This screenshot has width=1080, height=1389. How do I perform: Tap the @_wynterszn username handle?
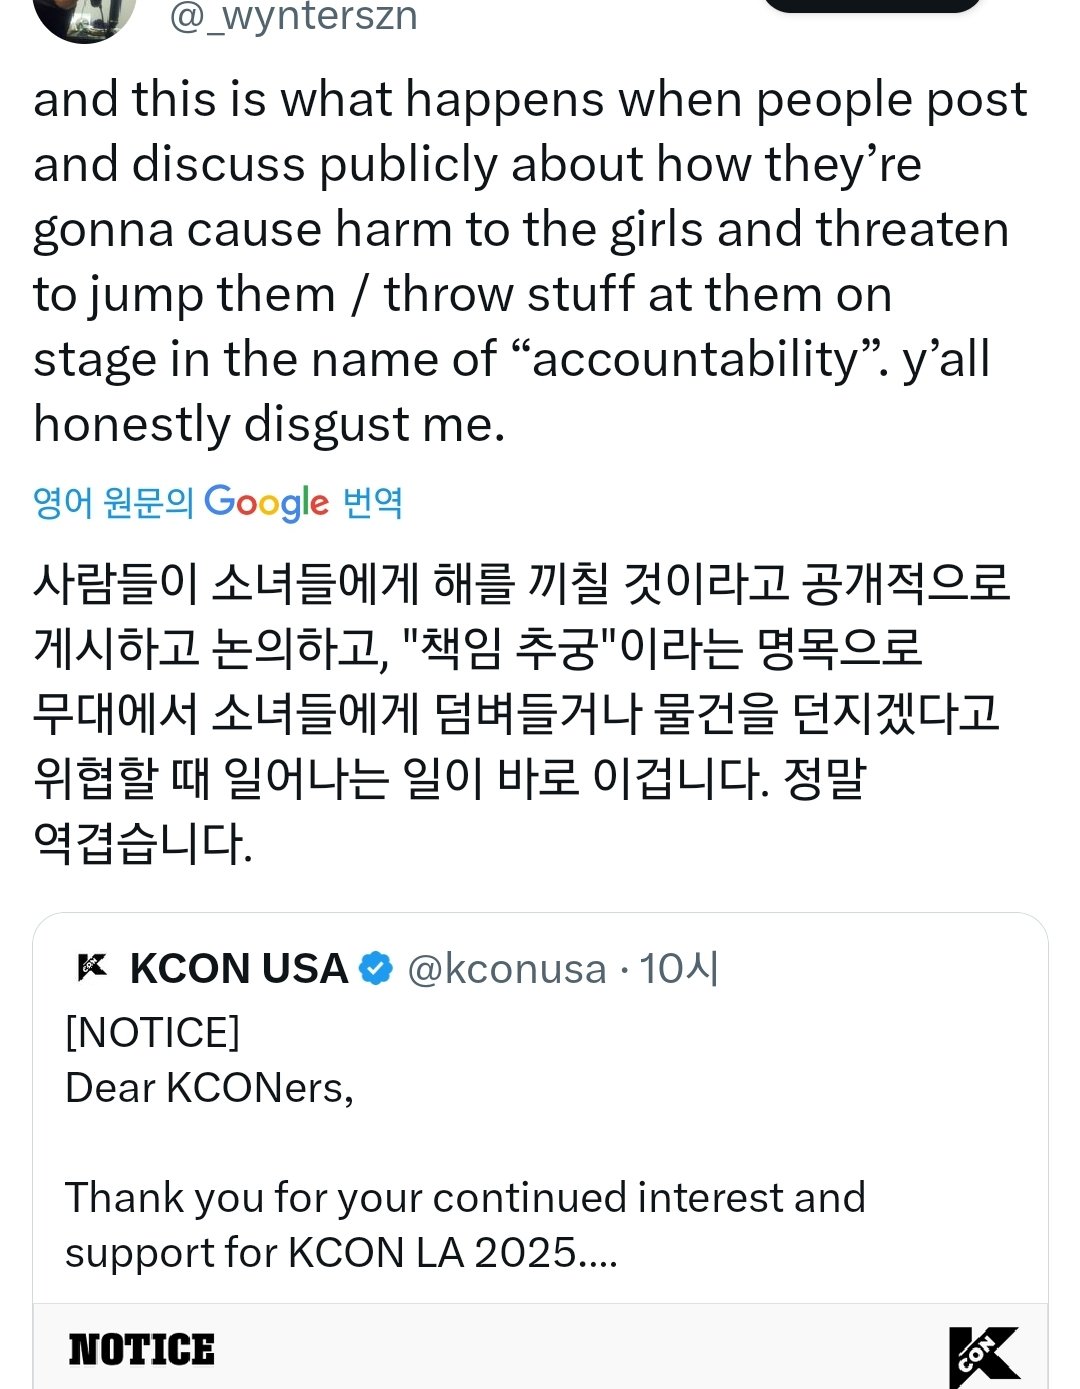(293, 16)
